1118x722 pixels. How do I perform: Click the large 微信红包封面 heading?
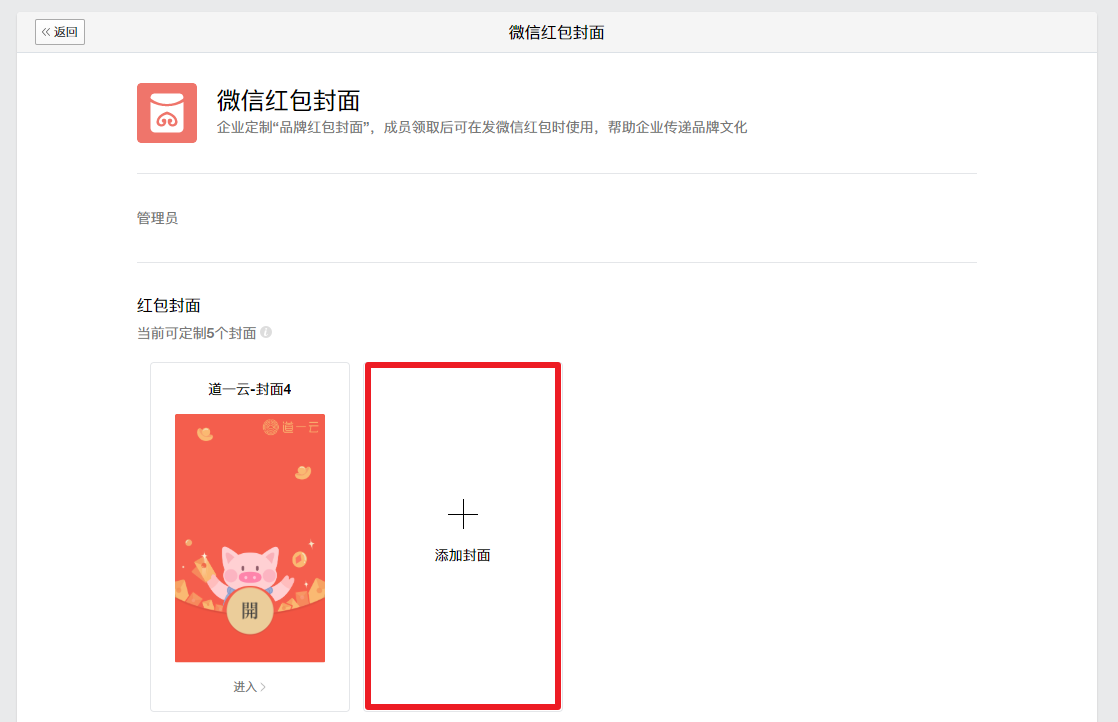[289, 100]
